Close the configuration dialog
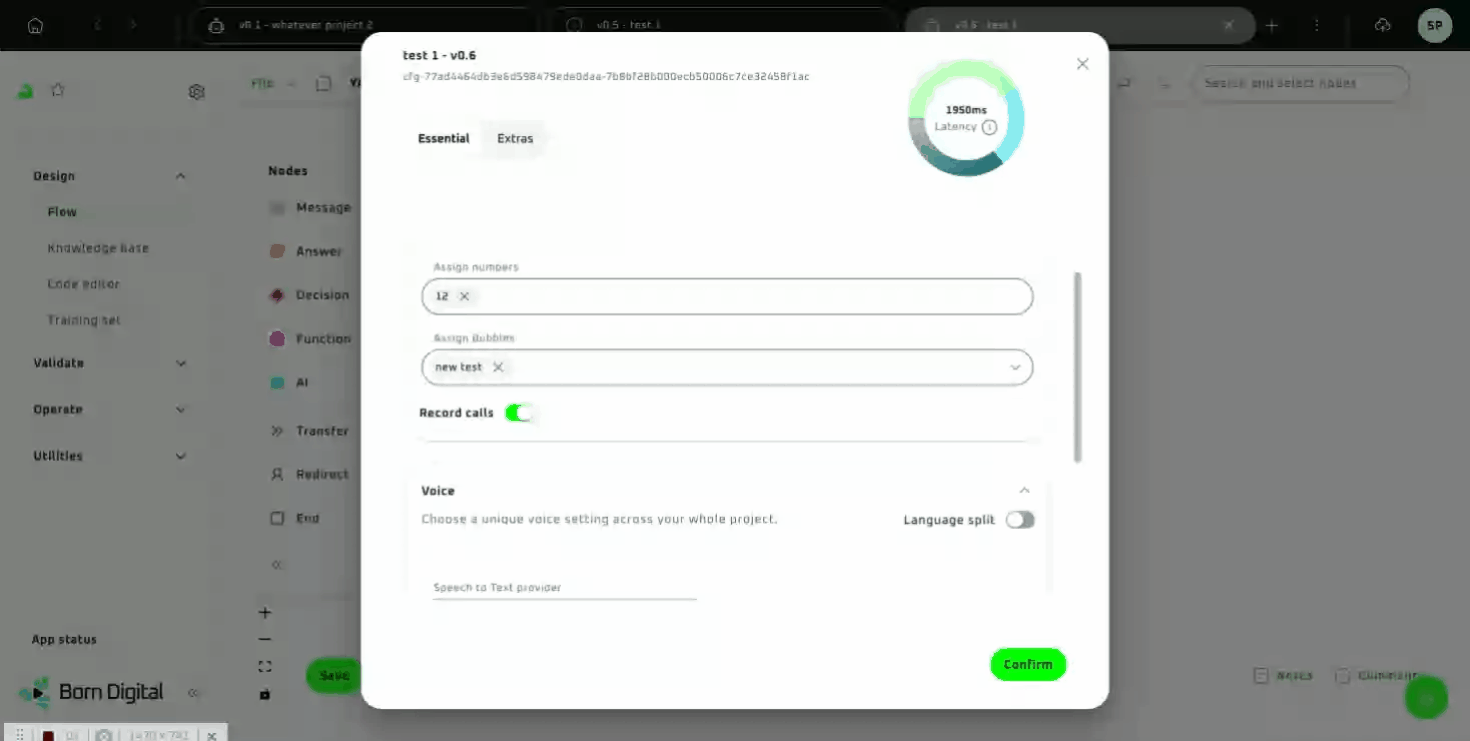 1082,64
